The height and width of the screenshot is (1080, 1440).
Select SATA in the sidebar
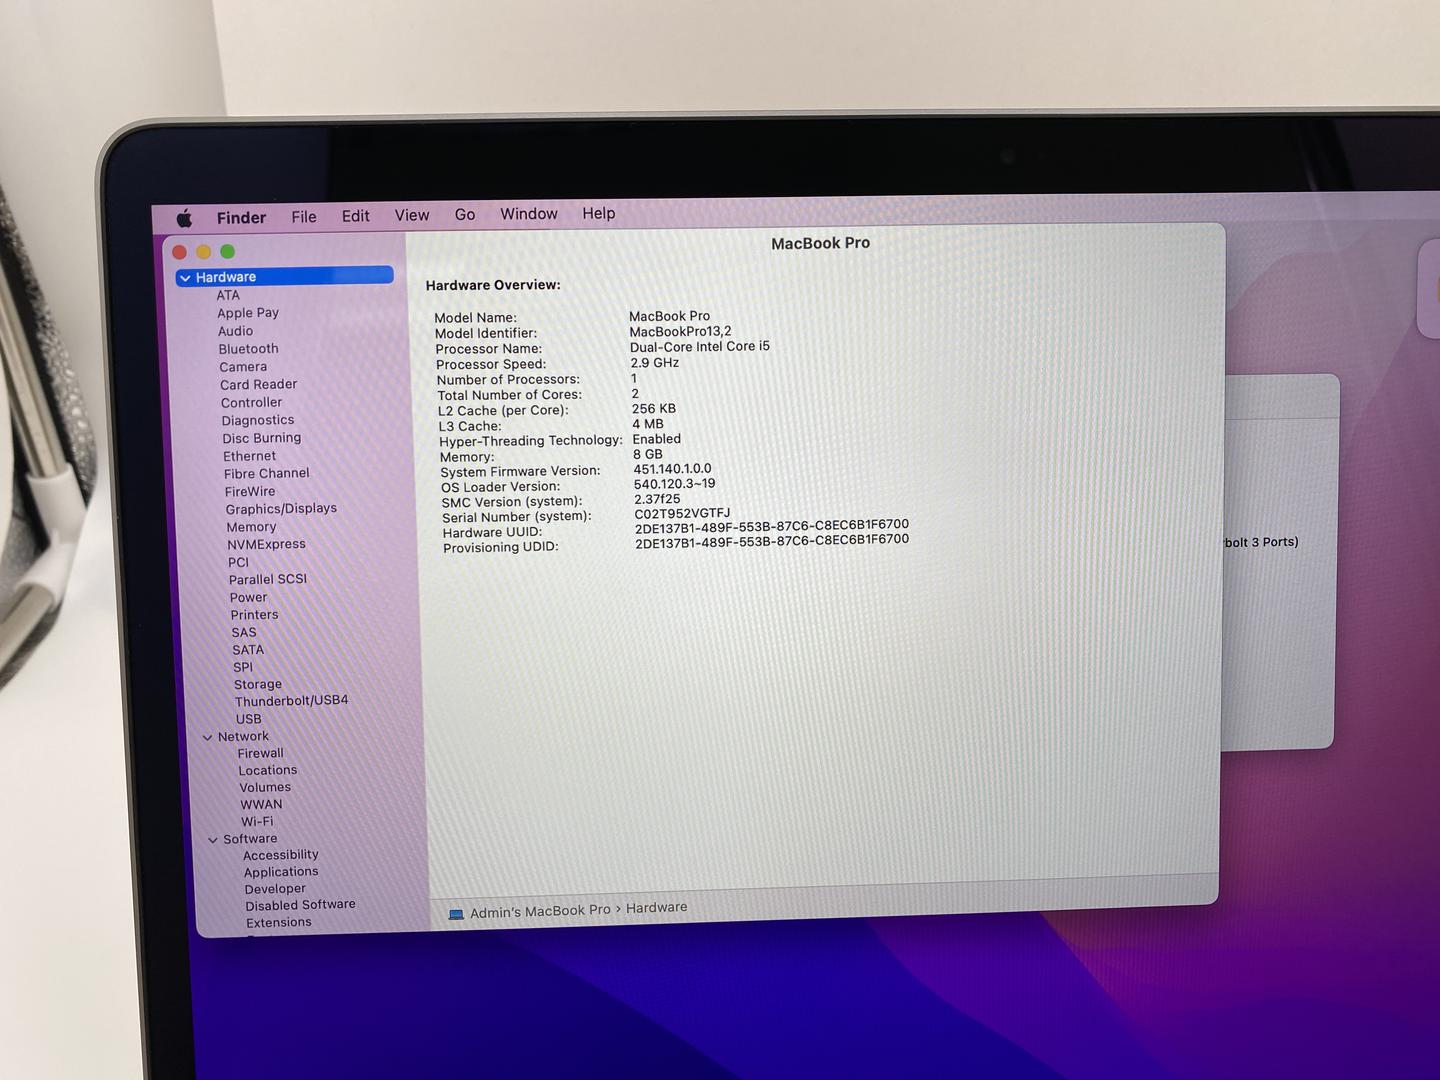pos(248,650)
